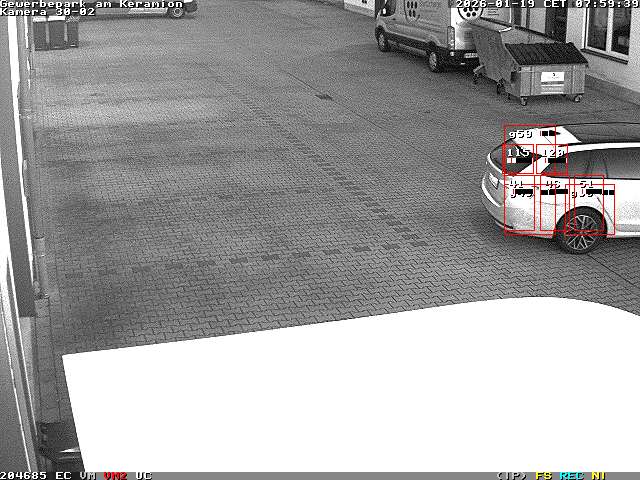Screen dimensions: 640x480
Task: Click the UC status indicator
Action: pyautogui.click(x=143, y=475)
